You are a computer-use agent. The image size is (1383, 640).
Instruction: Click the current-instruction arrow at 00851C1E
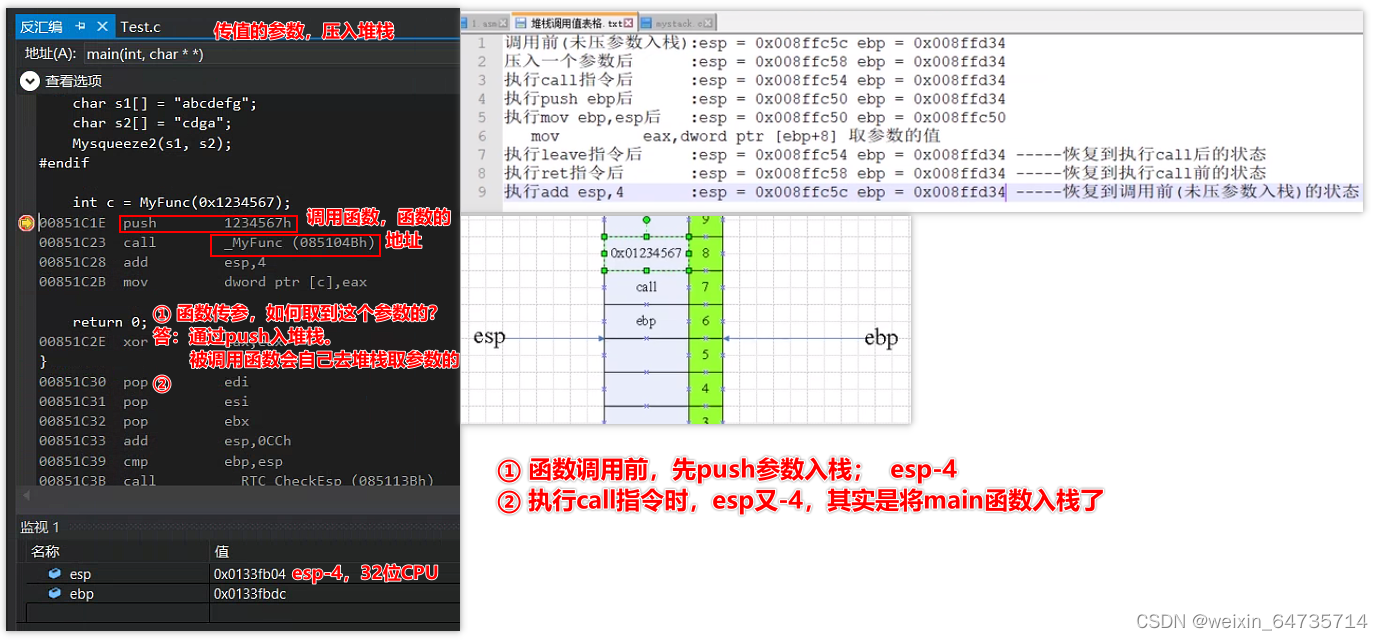click(x=26, y=223)
